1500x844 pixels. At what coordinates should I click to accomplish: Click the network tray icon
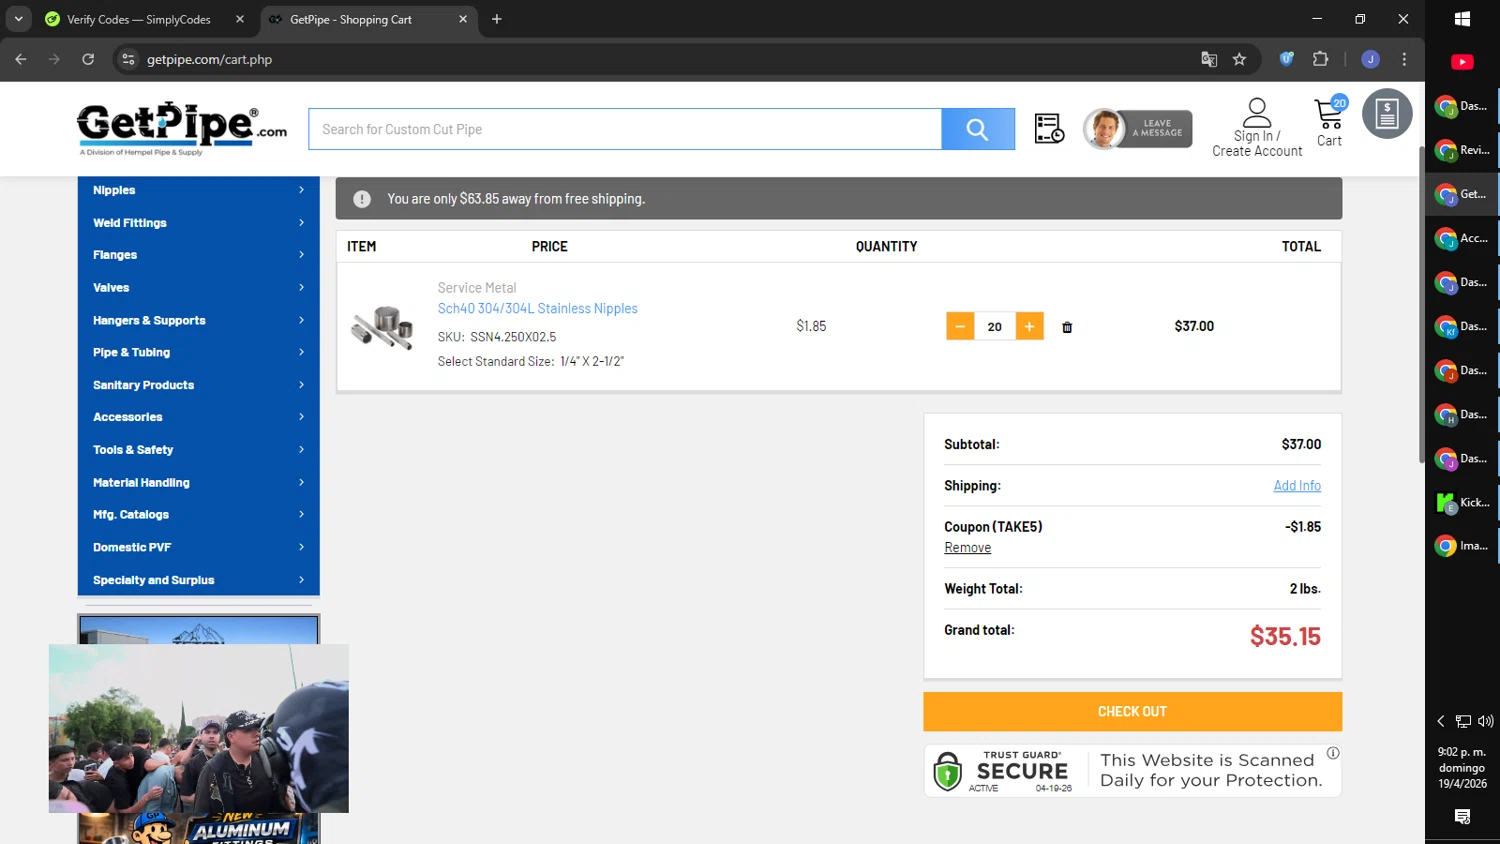click(x=1463, y=721)
